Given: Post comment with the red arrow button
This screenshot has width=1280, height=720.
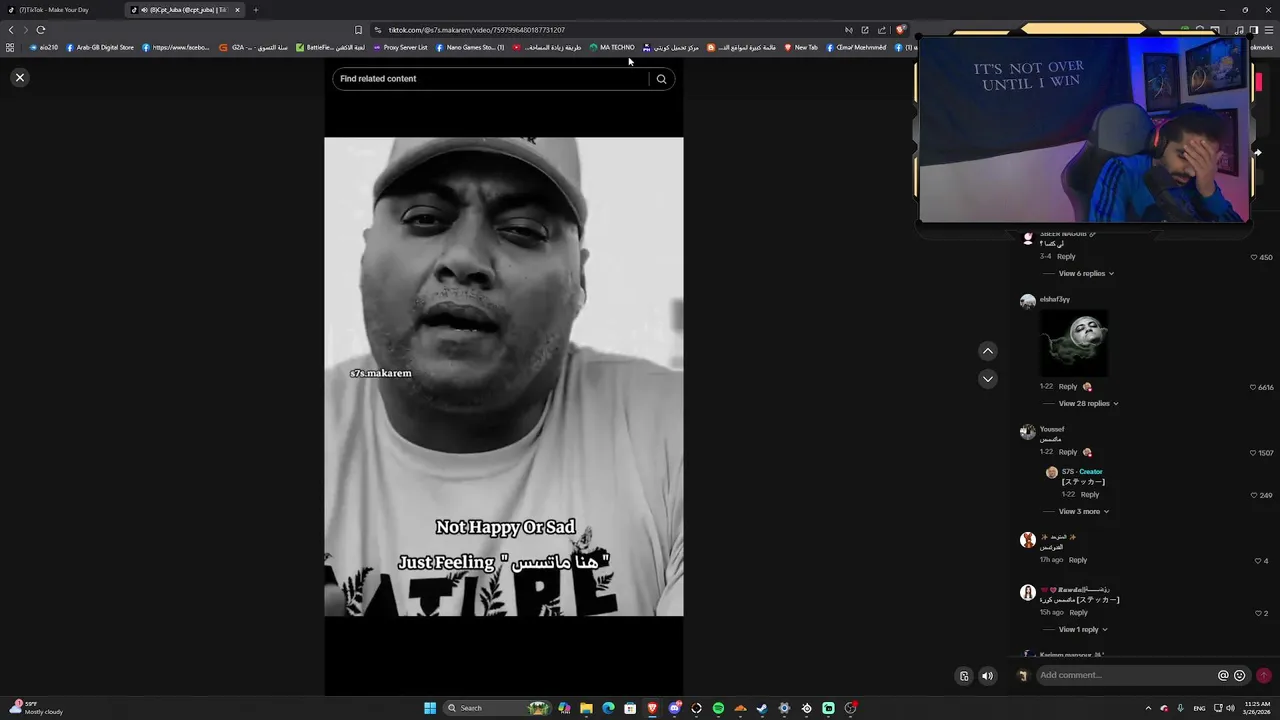Looking at the screenshot, I should (x=1264, y=676).
